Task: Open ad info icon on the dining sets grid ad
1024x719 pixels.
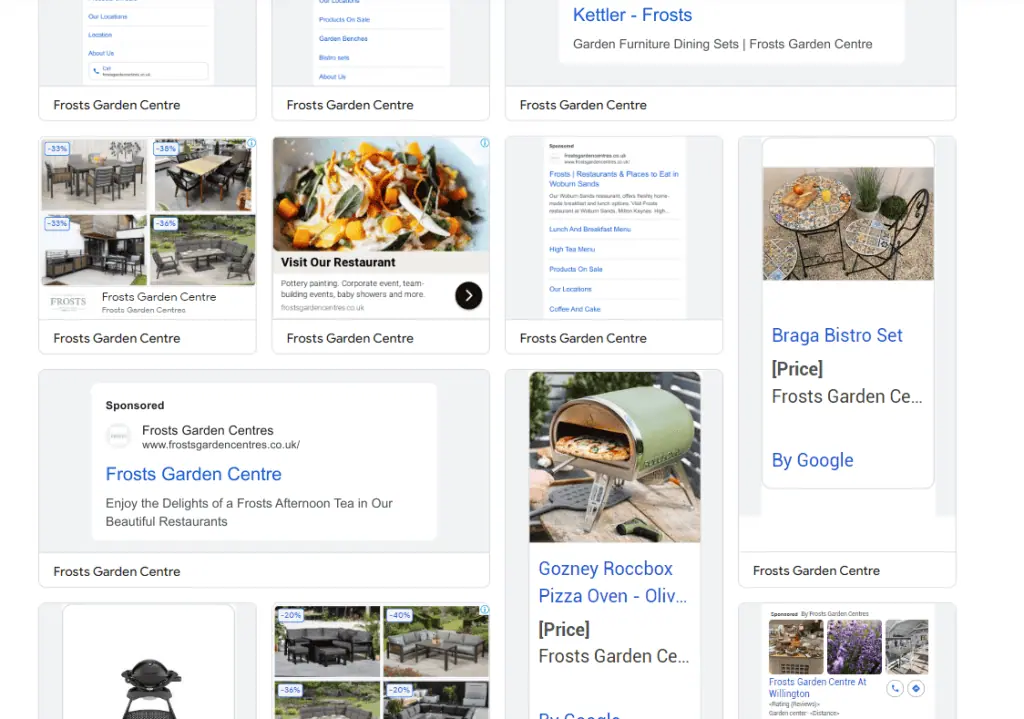Action: click(x=251, y=142)
